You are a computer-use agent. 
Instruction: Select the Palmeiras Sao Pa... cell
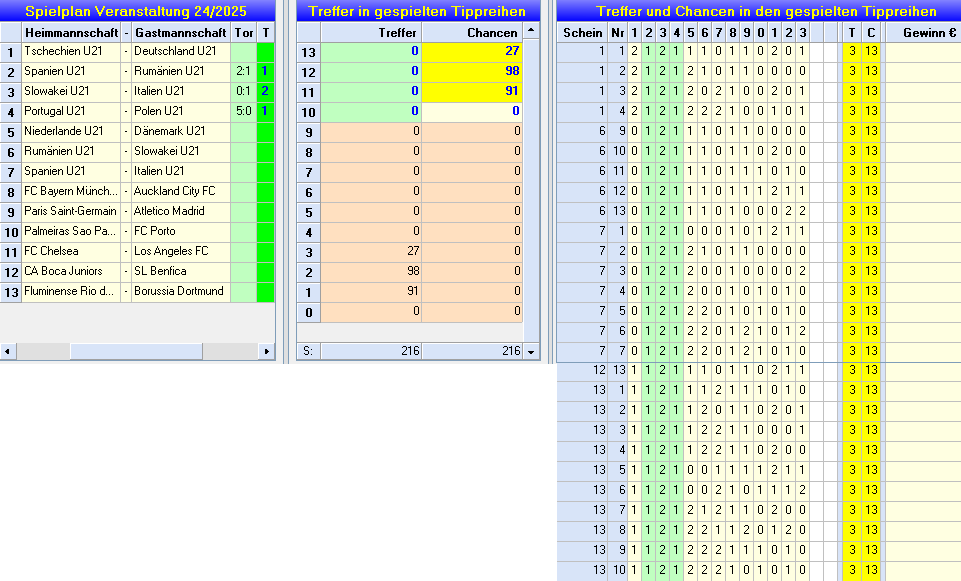71,231
